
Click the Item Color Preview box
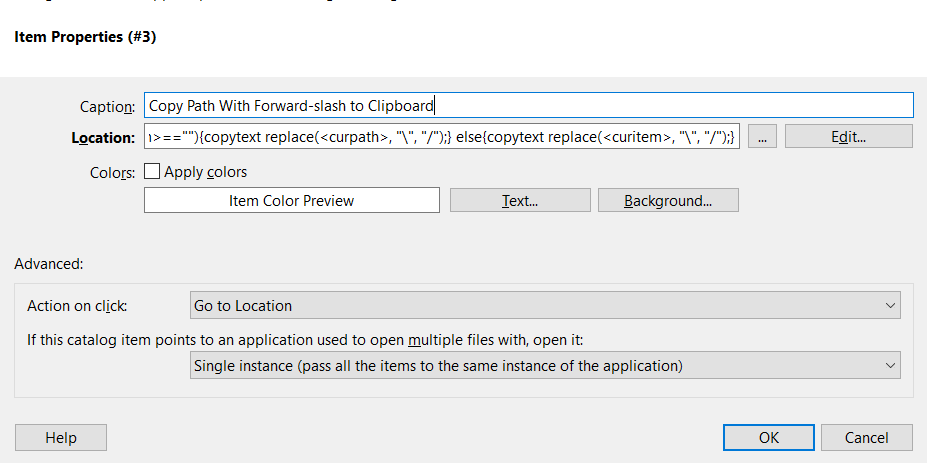(292, 201)
